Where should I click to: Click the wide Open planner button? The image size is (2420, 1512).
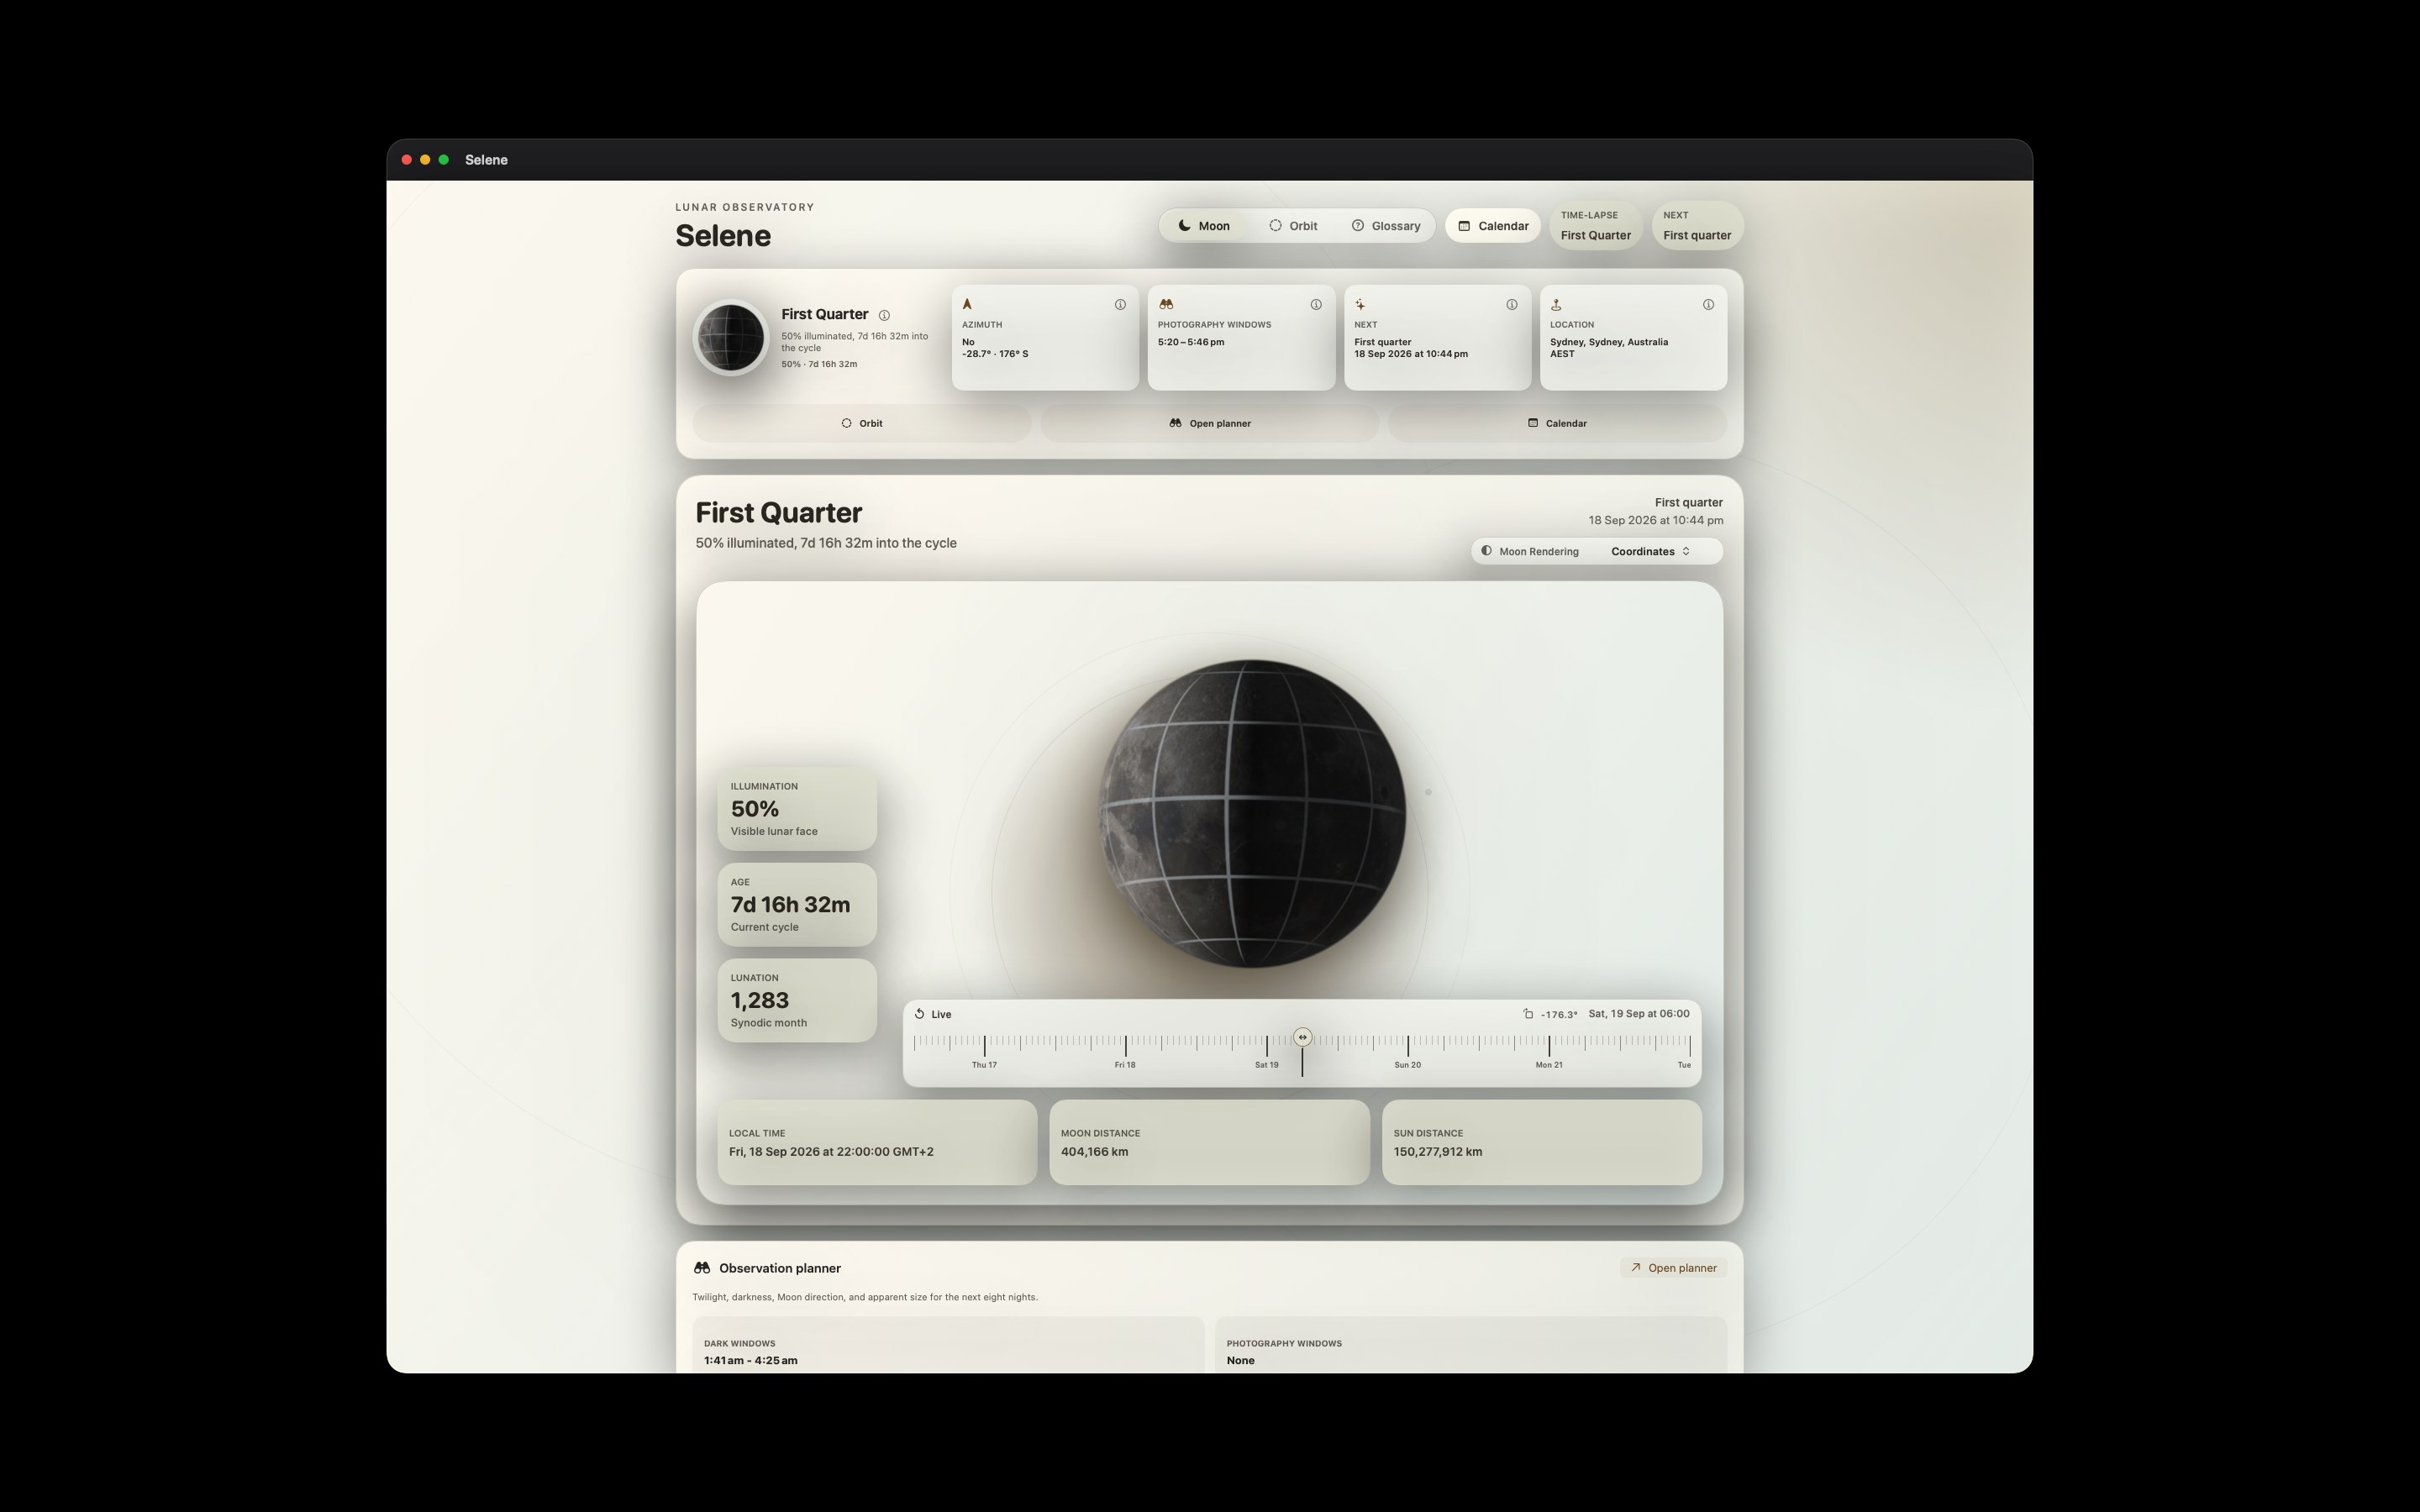click(1210, 423)
